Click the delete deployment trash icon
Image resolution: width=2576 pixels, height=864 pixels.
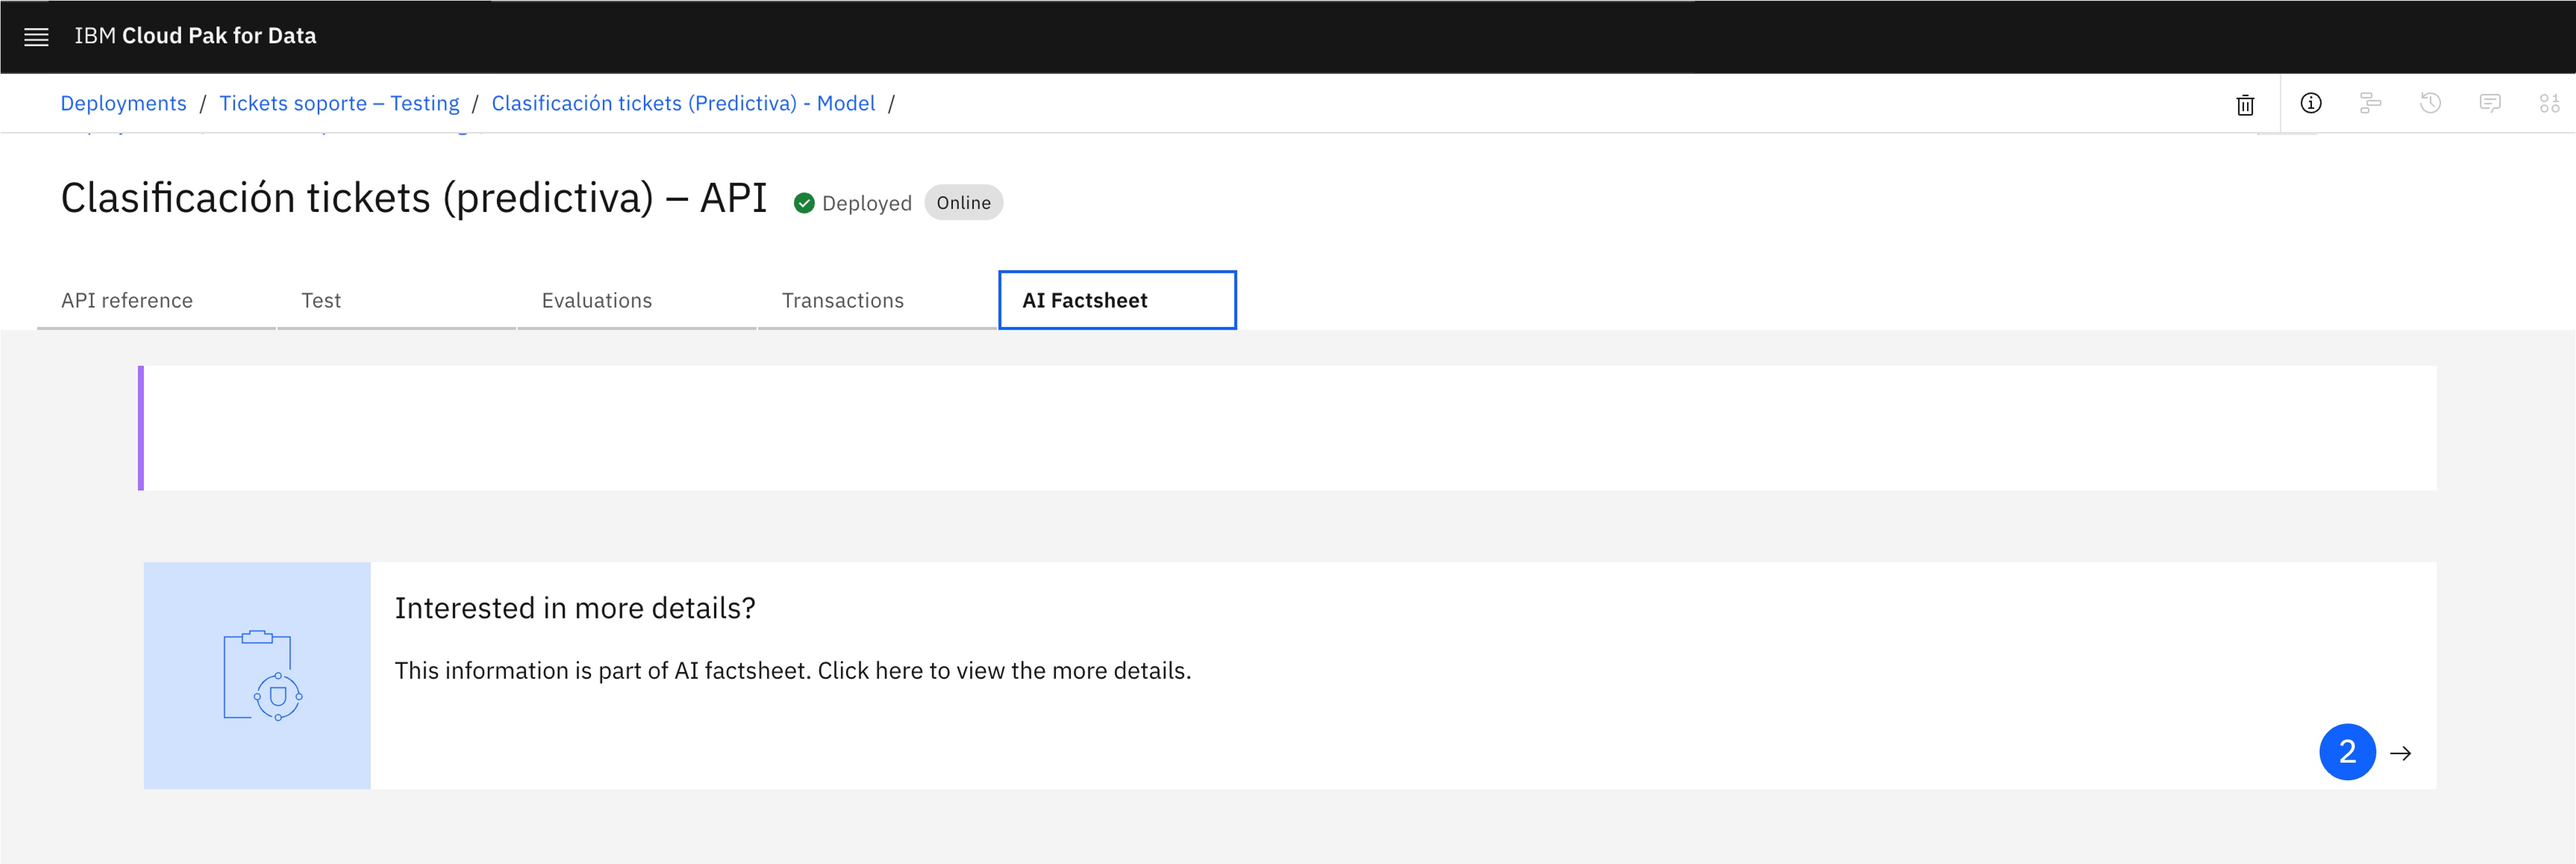click(x=2245, y=104)
